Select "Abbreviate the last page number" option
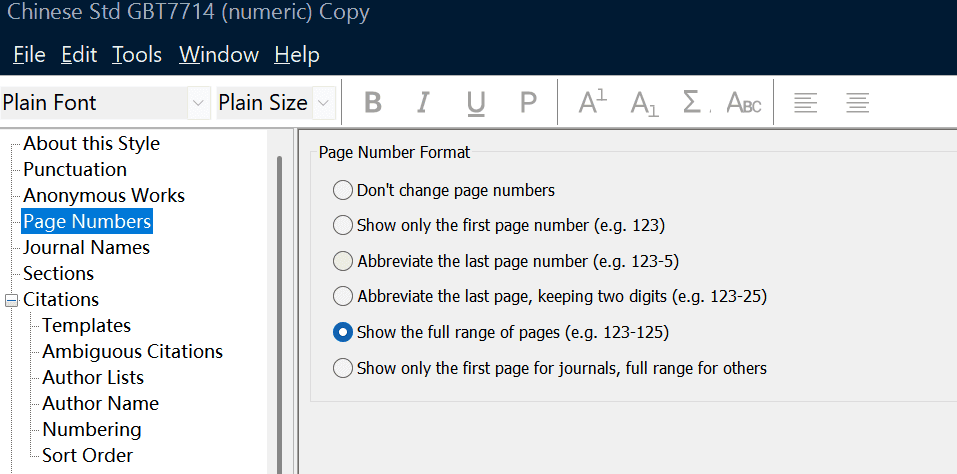957x474 pixels. pos(343,261)
